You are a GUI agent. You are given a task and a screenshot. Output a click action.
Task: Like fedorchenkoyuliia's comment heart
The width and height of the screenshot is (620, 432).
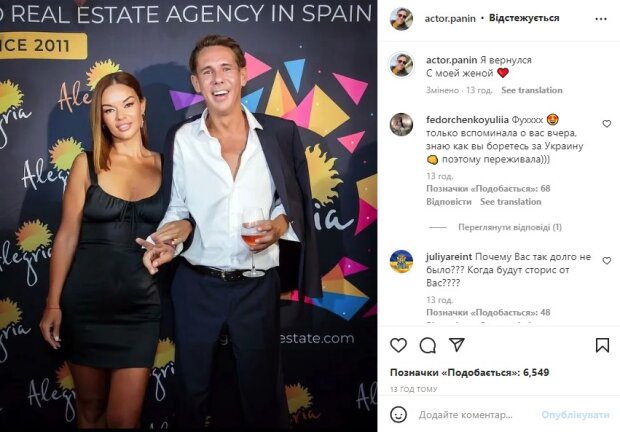[606, 124]
